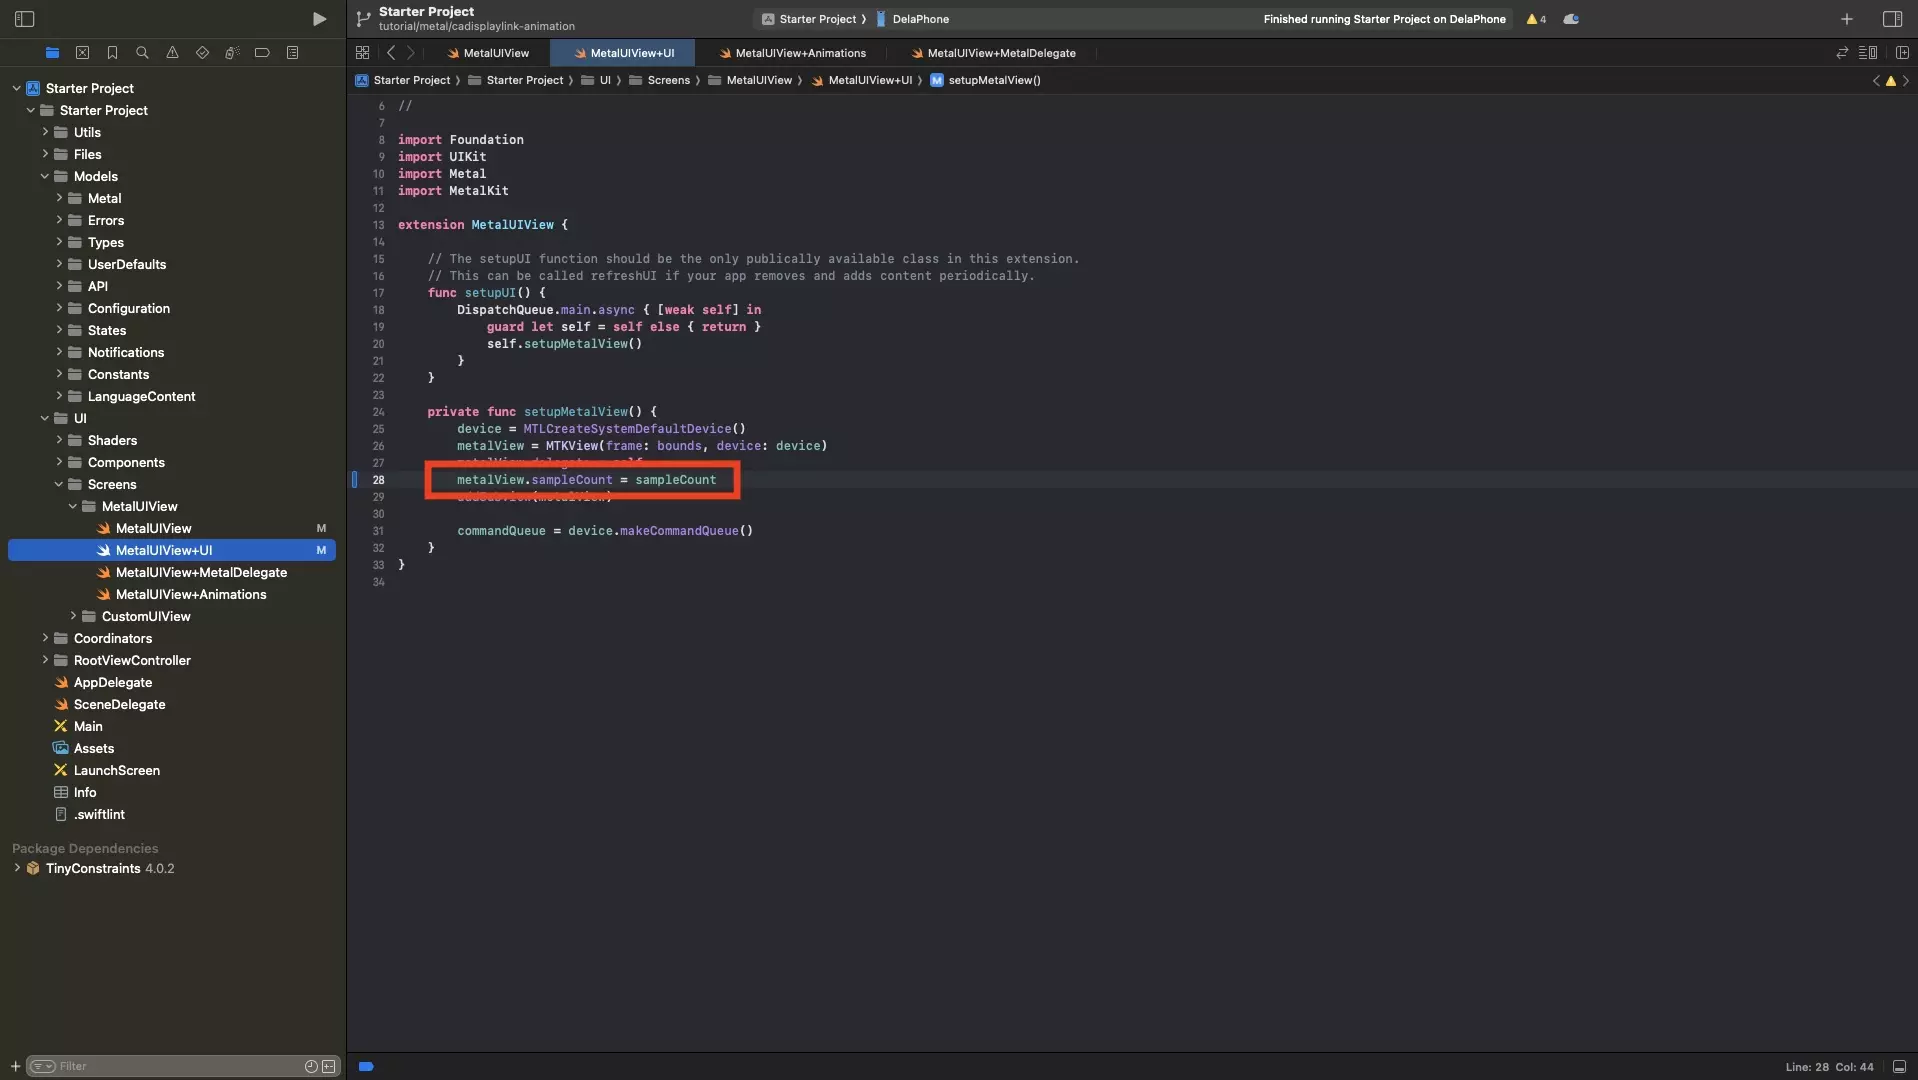
Task: Click the related items grid icon
Action: pyautogui.click(x=362, y=53)
